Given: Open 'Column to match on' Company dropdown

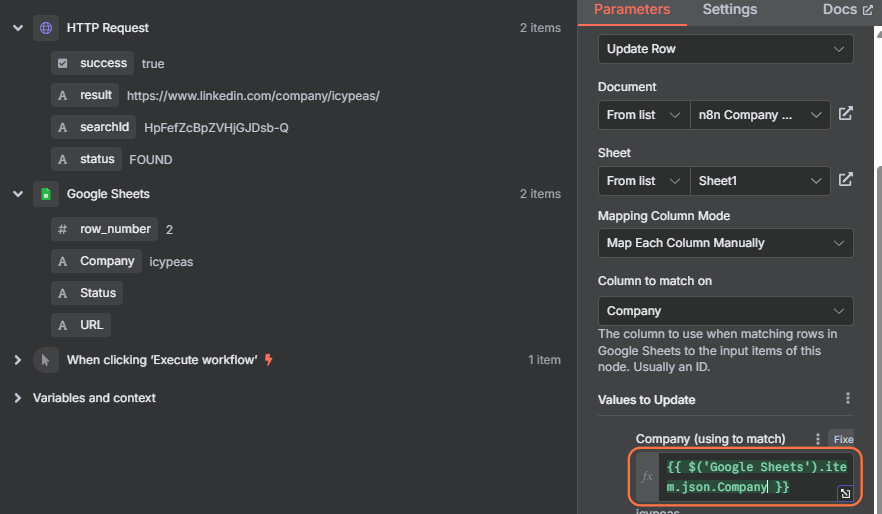Looking at the screenshot, I should pos(726,311).
